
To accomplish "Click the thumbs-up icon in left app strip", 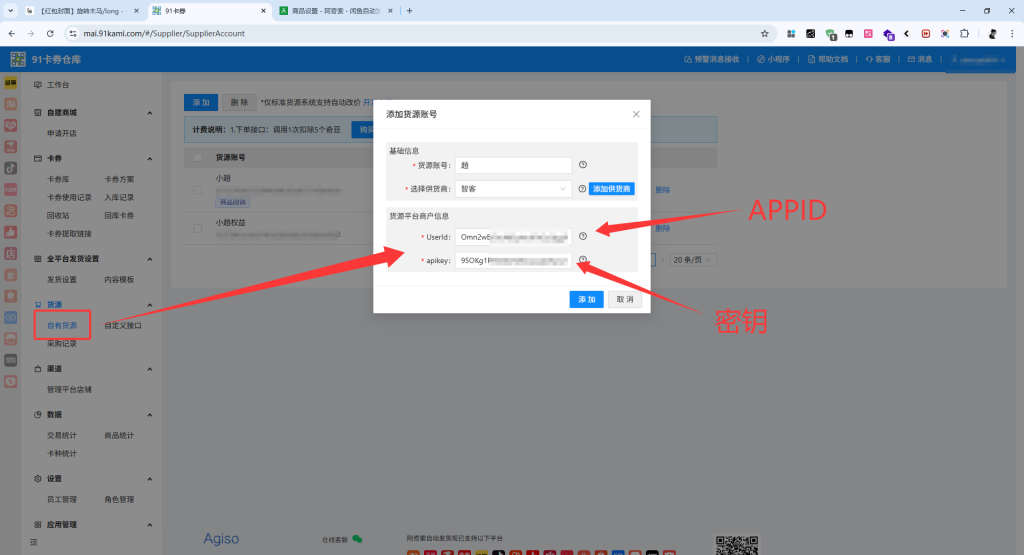I will (10, 232).
